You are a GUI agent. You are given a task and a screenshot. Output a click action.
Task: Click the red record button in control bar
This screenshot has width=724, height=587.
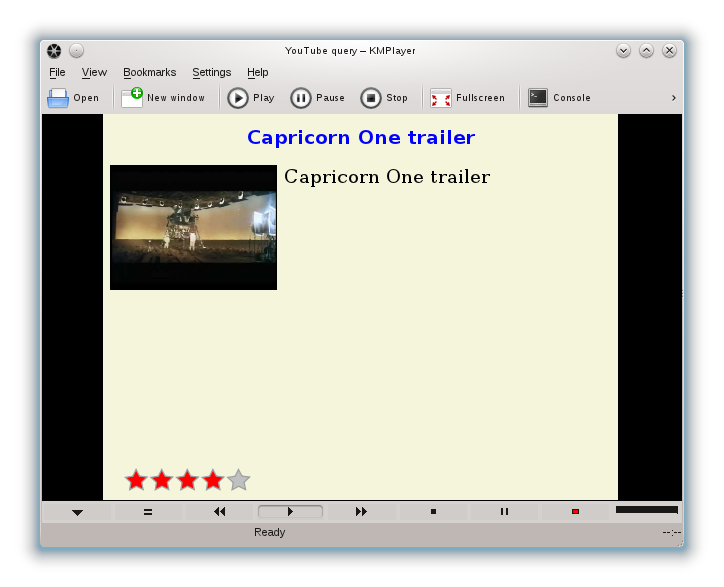[575, 512]
